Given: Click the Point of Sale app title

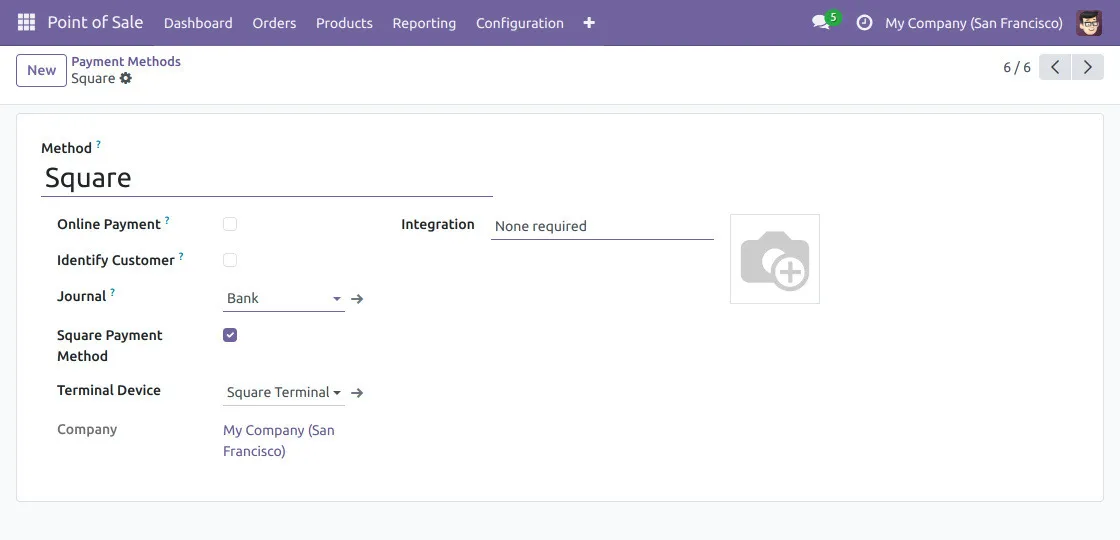Looking at the screenshot, I should tap(95, 22).
